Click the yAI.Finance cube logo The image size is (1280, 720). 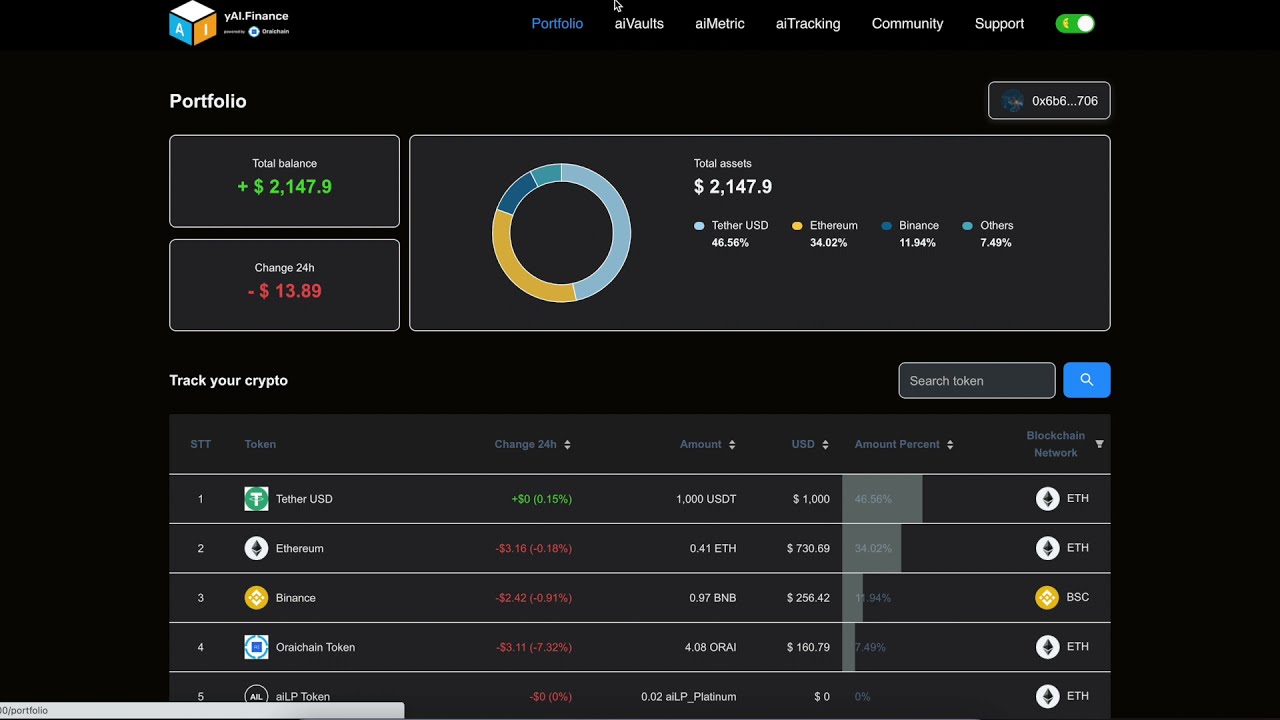pos(193,23)
